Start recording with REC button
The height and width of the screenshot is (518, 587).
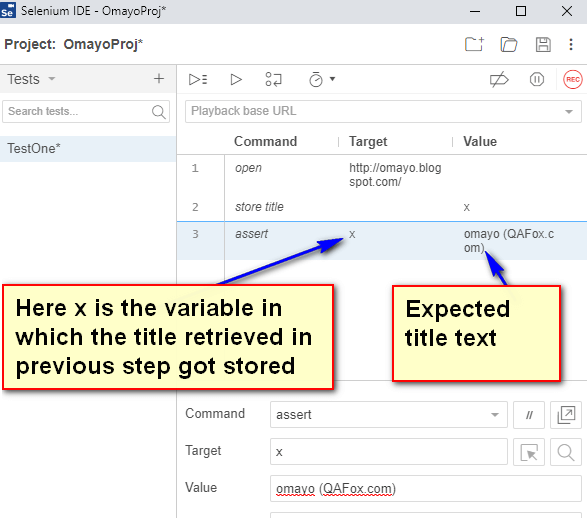(573, 79)
